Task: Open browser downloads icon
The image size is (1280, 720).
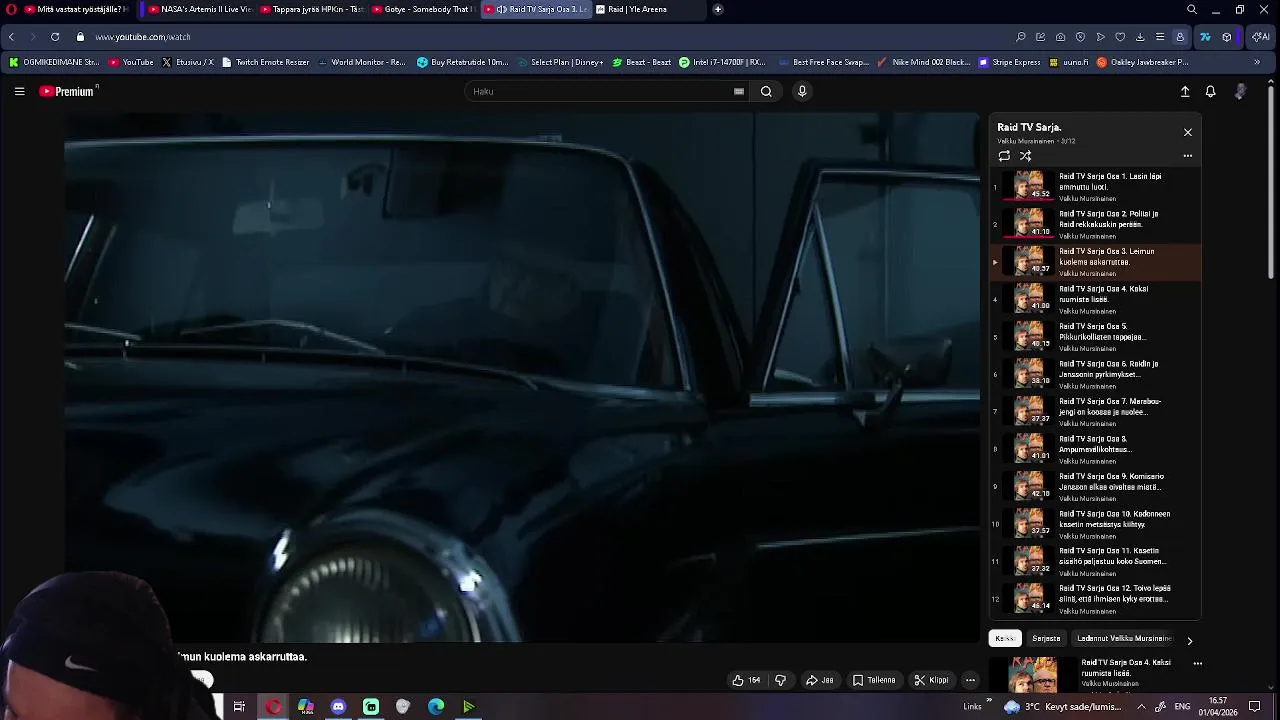Action: coord(1140,37)
